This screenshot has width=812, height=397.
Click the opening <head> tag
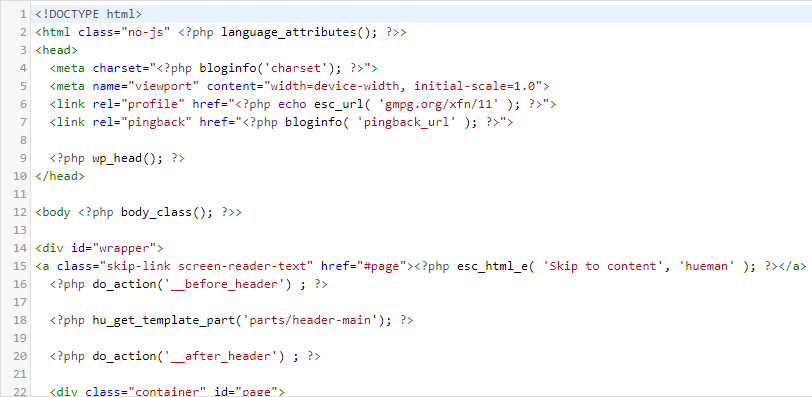coord(56,50)
